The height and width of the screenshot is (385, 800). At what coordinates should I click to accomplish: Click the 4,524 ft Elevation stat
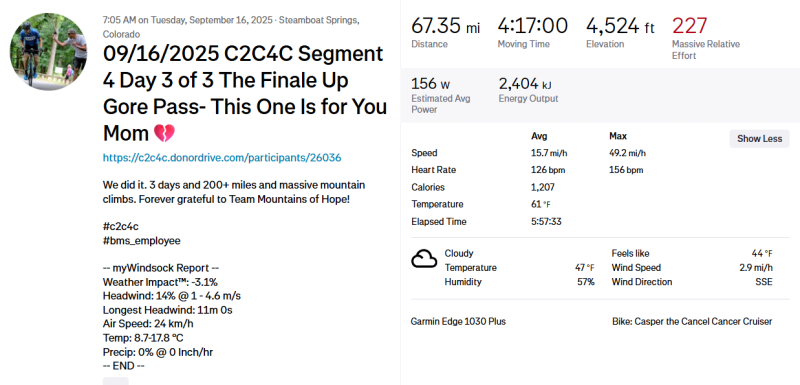click(620, 33)
